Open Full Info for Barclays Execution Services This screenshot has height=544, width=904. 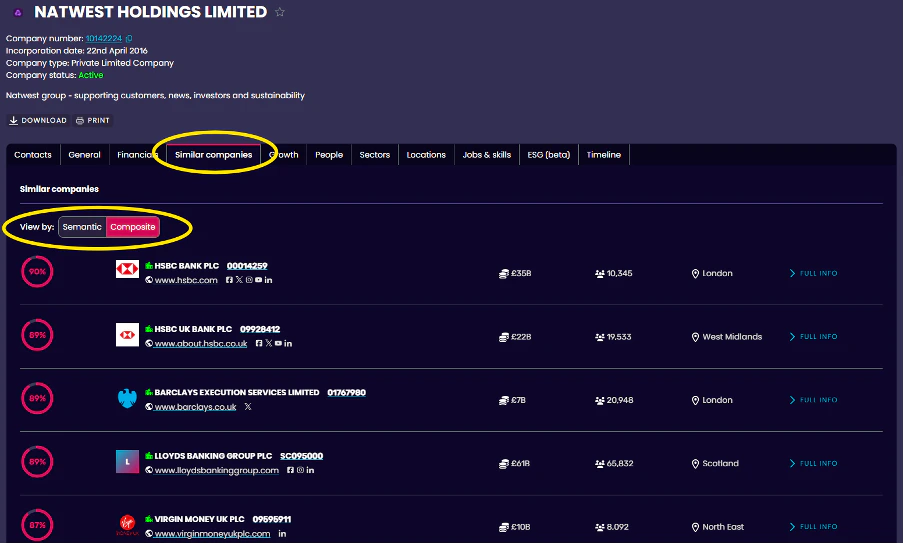813,400
